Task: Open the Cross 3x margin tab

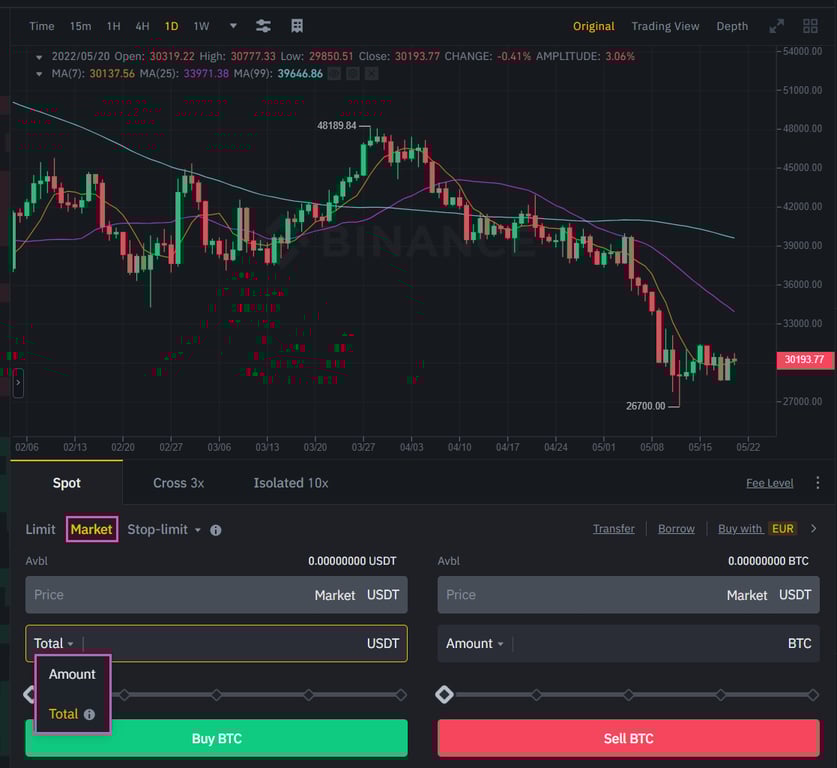Action: point(179,483)
